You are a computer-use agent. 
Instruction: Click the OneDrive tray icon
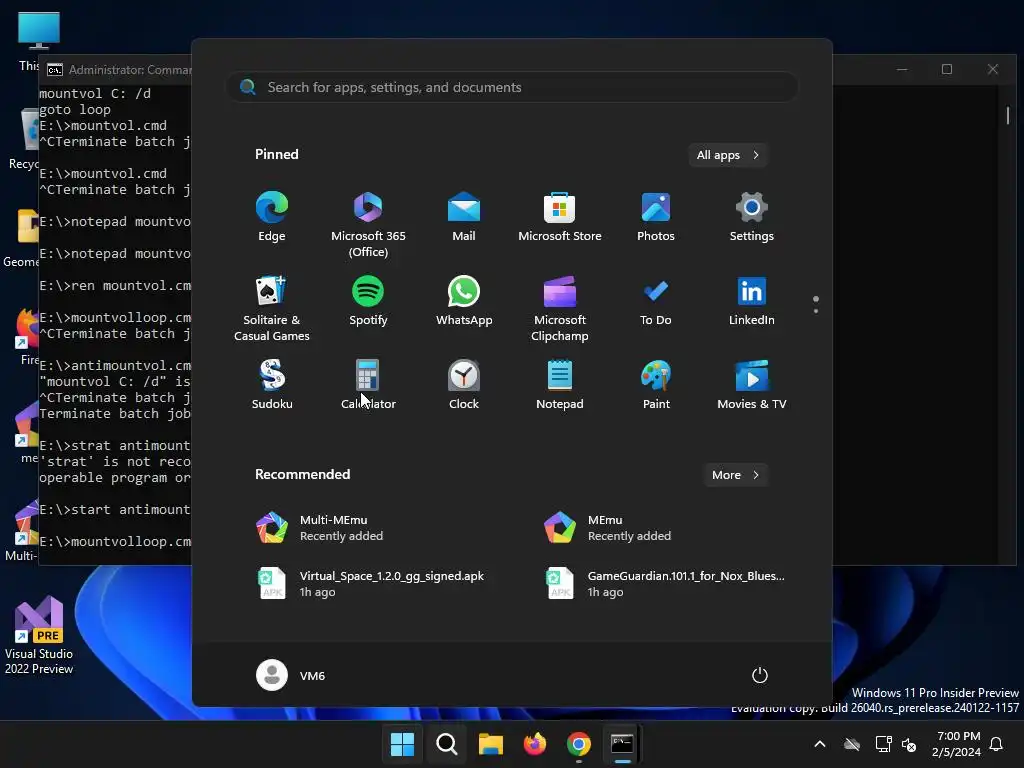tap(852, 744)
